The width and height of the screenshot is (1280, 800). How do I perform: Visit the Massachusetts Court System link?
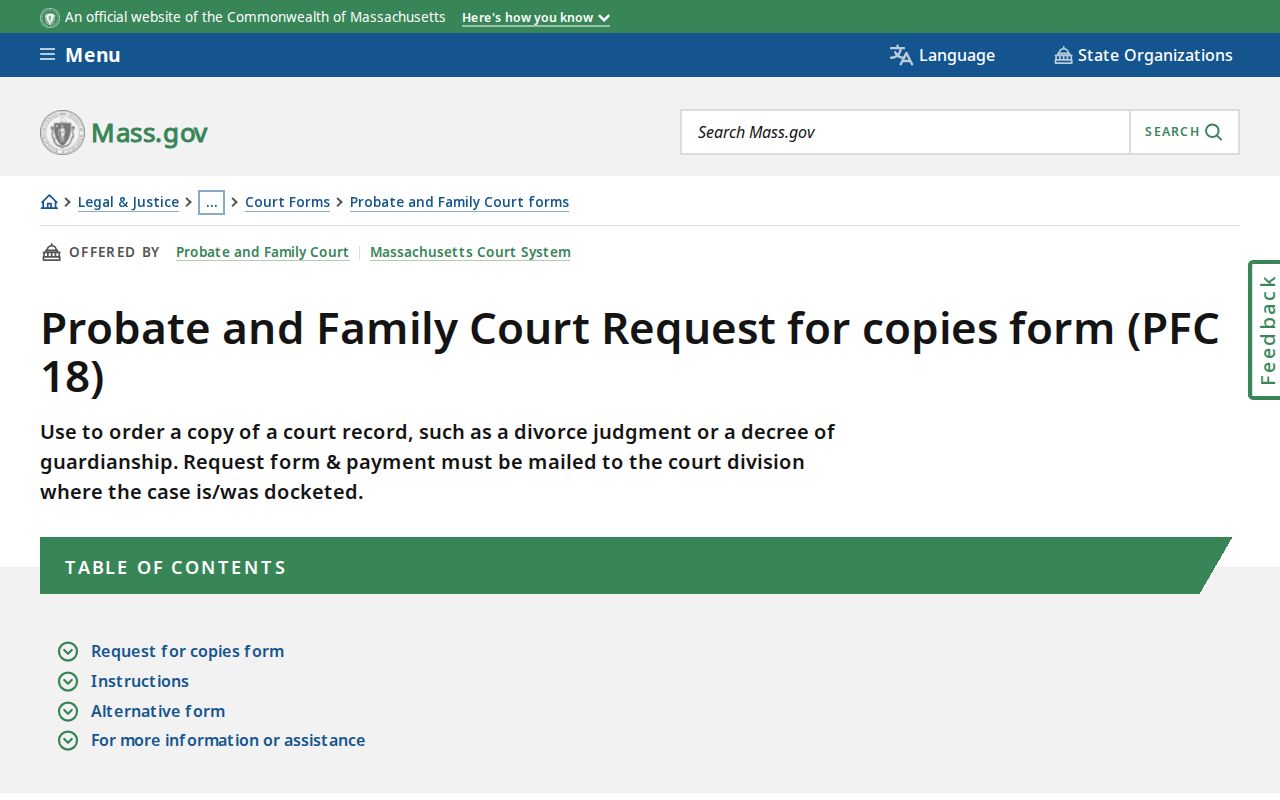470,252
